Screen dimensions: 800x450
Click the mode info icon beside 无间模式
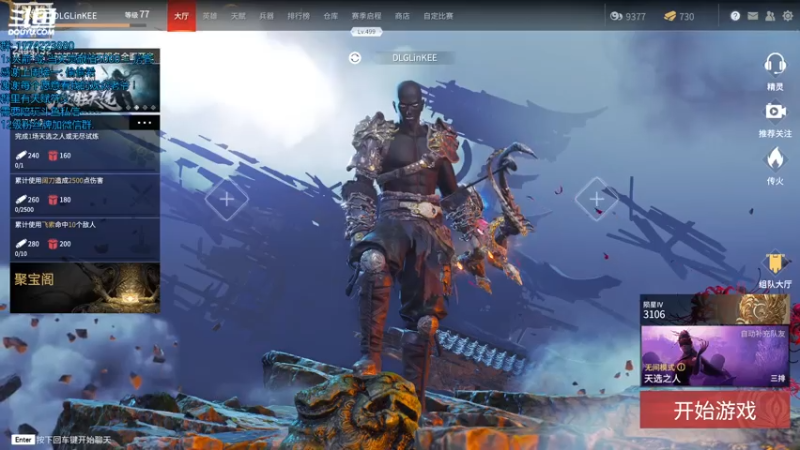tap(681, 367)
